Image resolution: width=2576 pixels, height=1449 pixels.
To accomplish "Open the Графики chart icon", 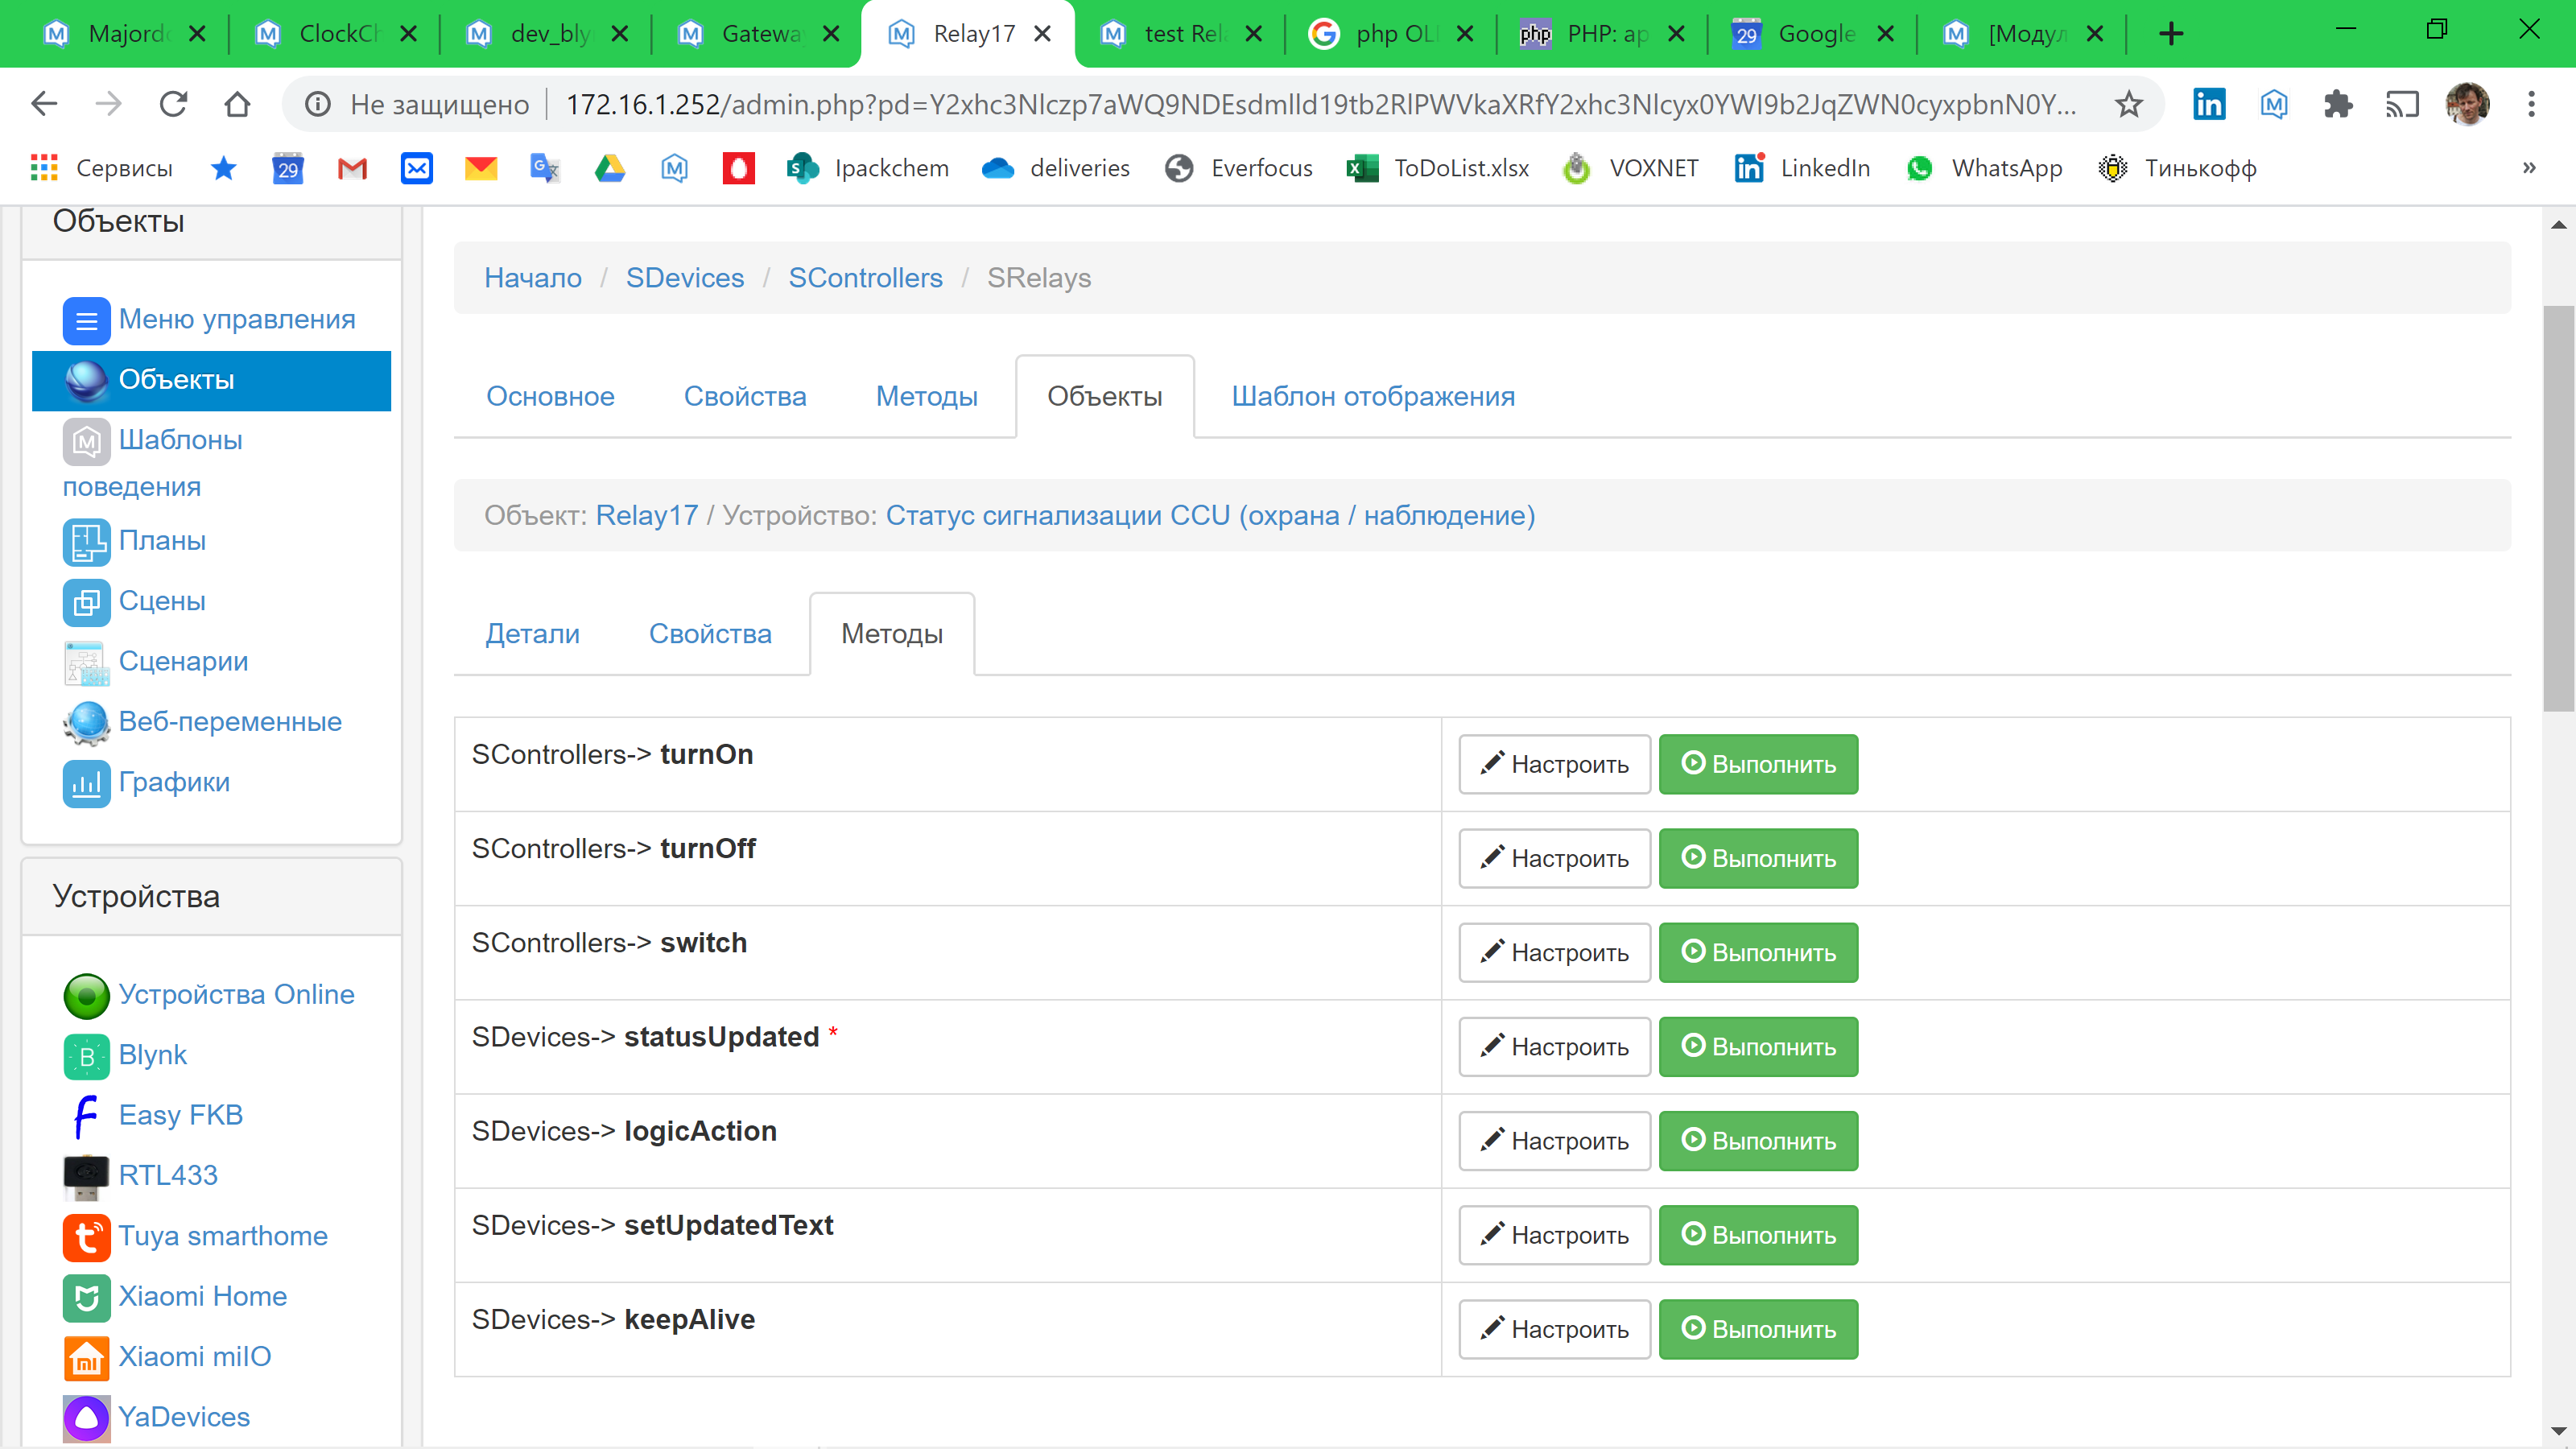I will (86, 783).
